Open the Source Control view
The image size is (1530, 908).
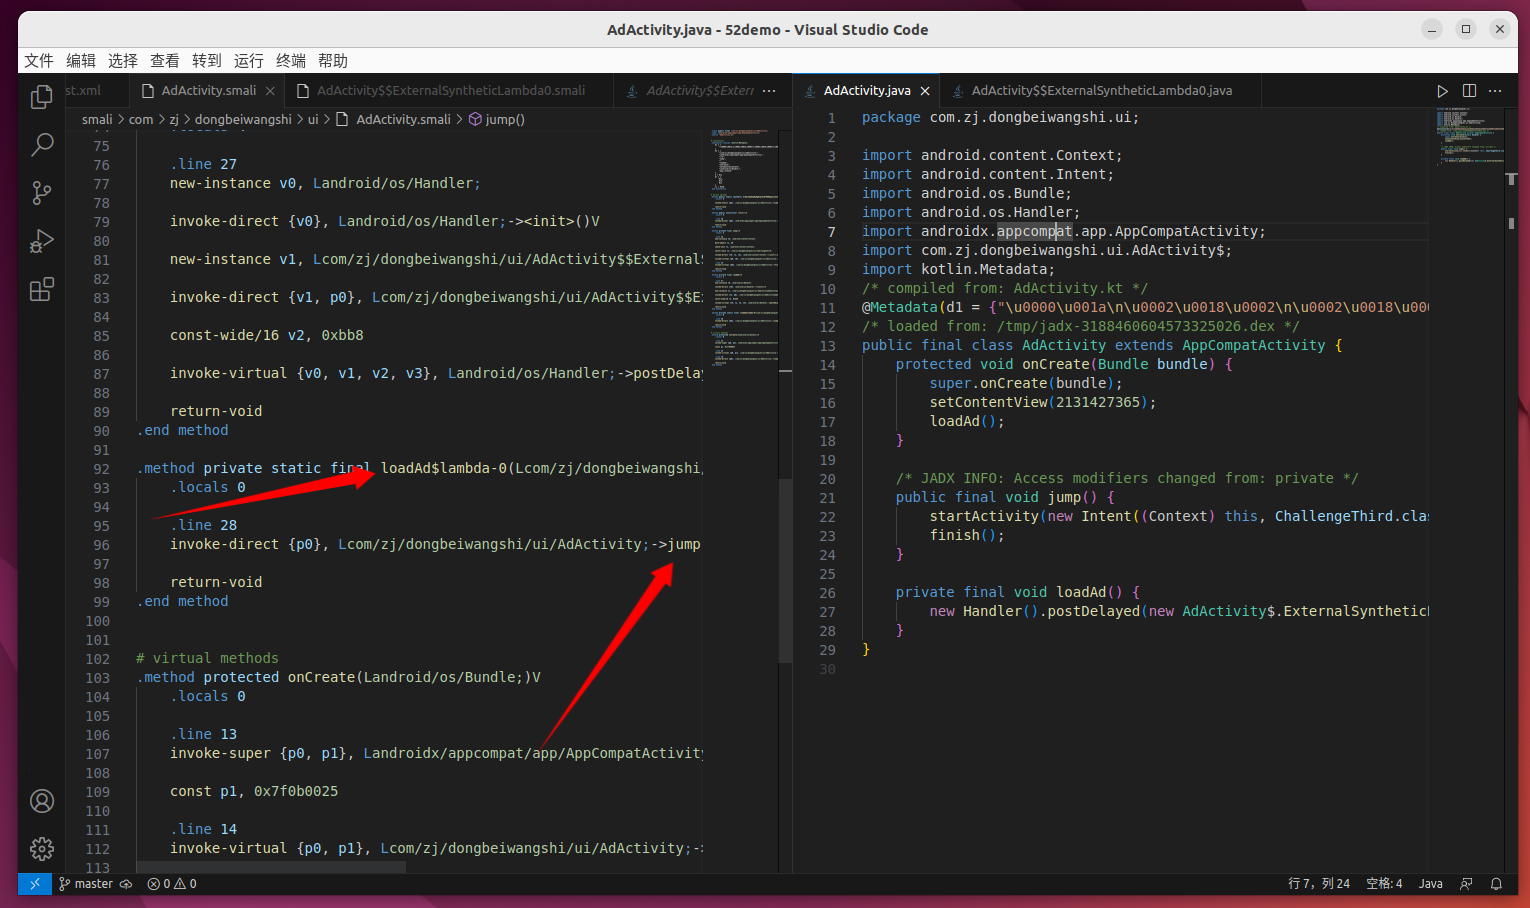pyautogui.click(x=42, y=193)
